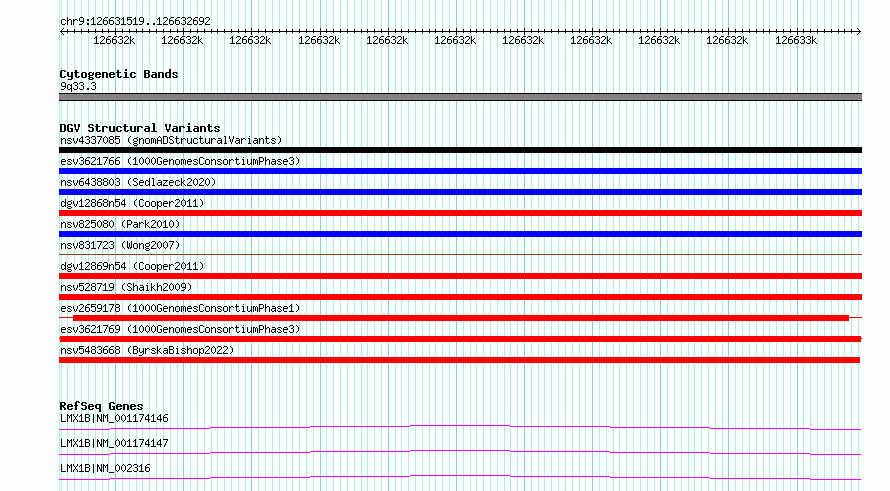Image resolution: width=890 pixels, height=491 pixels.
Task: Click the chr9:126631519..126632692 region label
Action: coord(135,21)
